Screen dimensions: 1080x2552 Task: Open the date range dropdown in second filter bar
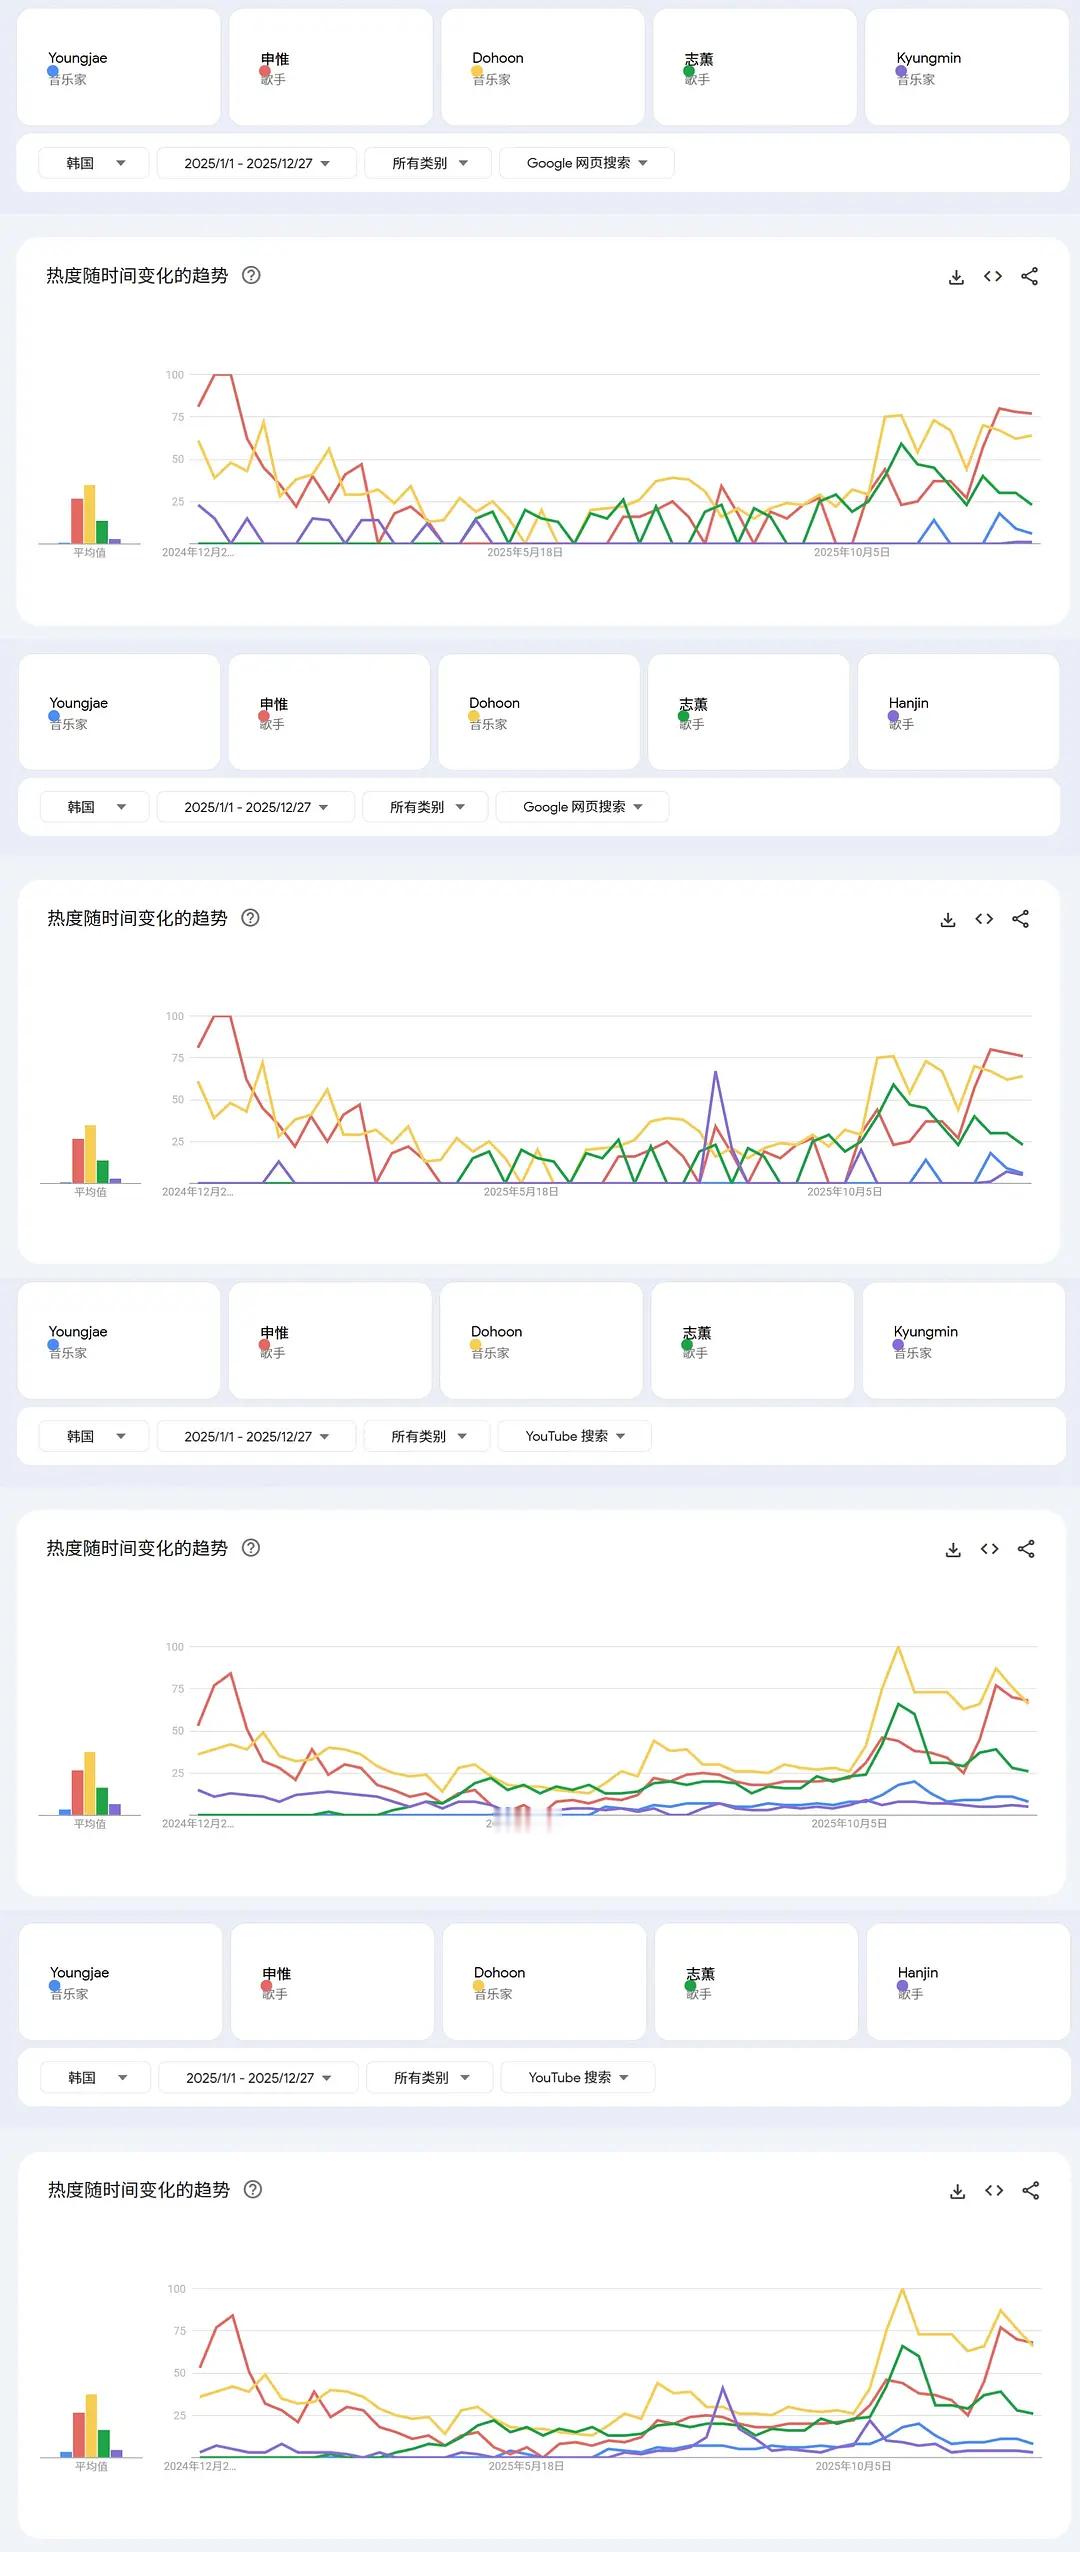coord(256,807)
